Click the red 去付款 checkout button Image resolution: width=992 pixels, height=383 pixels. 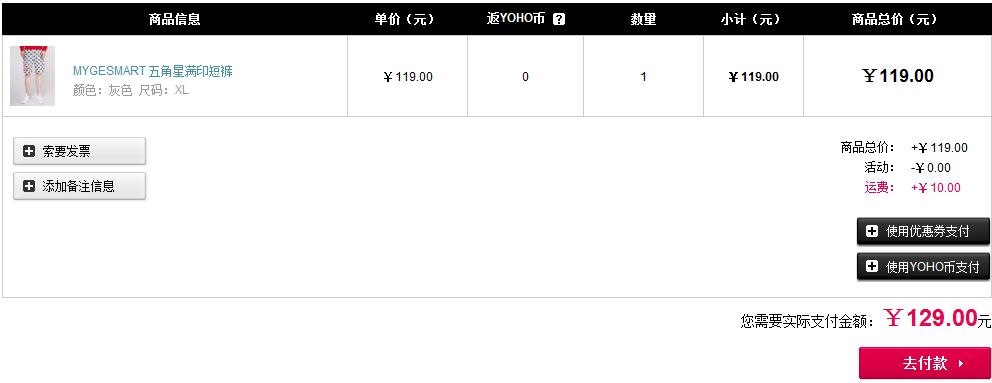pyautogui.click(x=924, y=363)
